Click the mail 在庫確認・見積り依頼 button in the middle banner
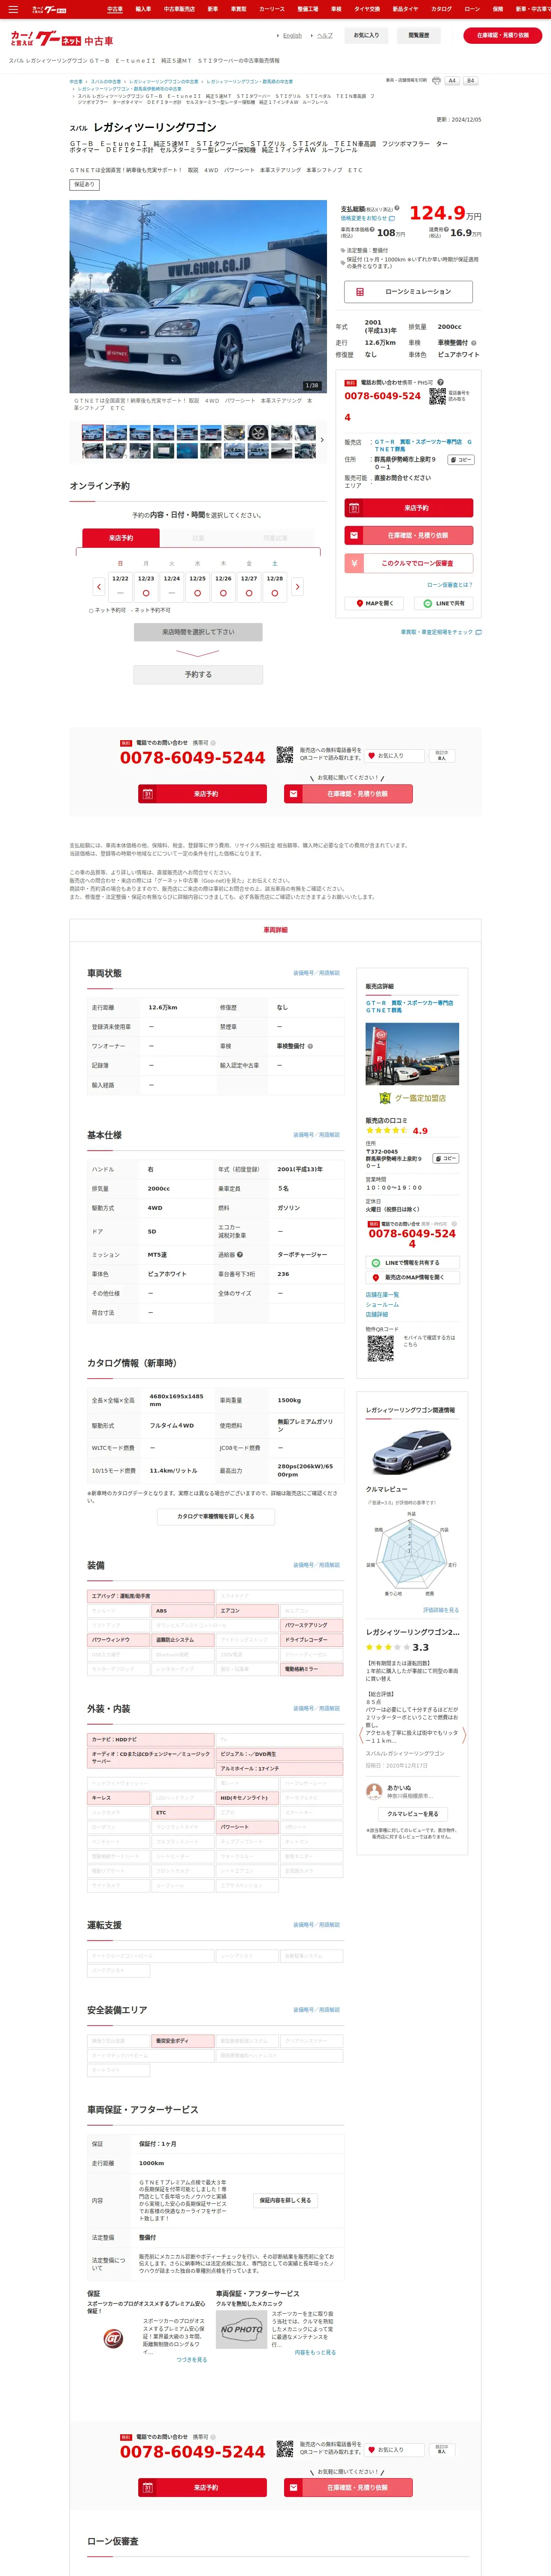The width and height of the screenshot is (551, 2576). 349,794
